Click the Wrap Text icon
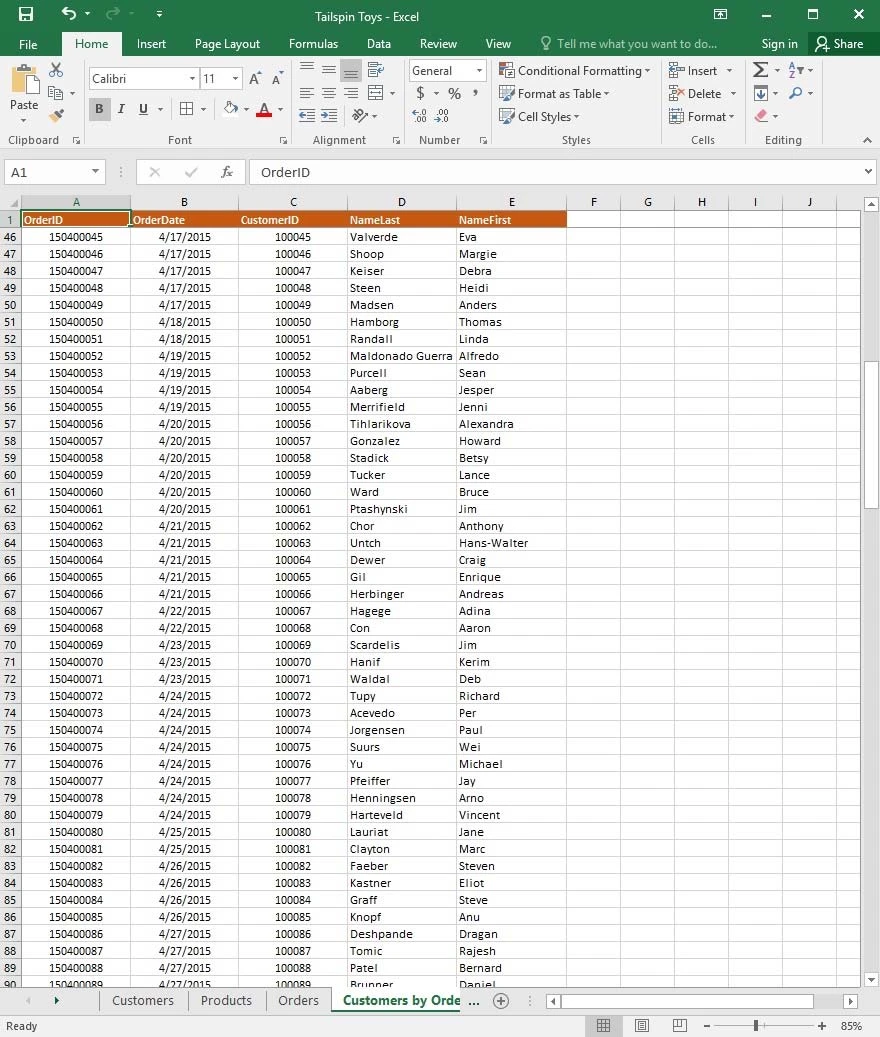This screenshot has width=880, height=1037. pyautogui.click(x=376, y=70)
